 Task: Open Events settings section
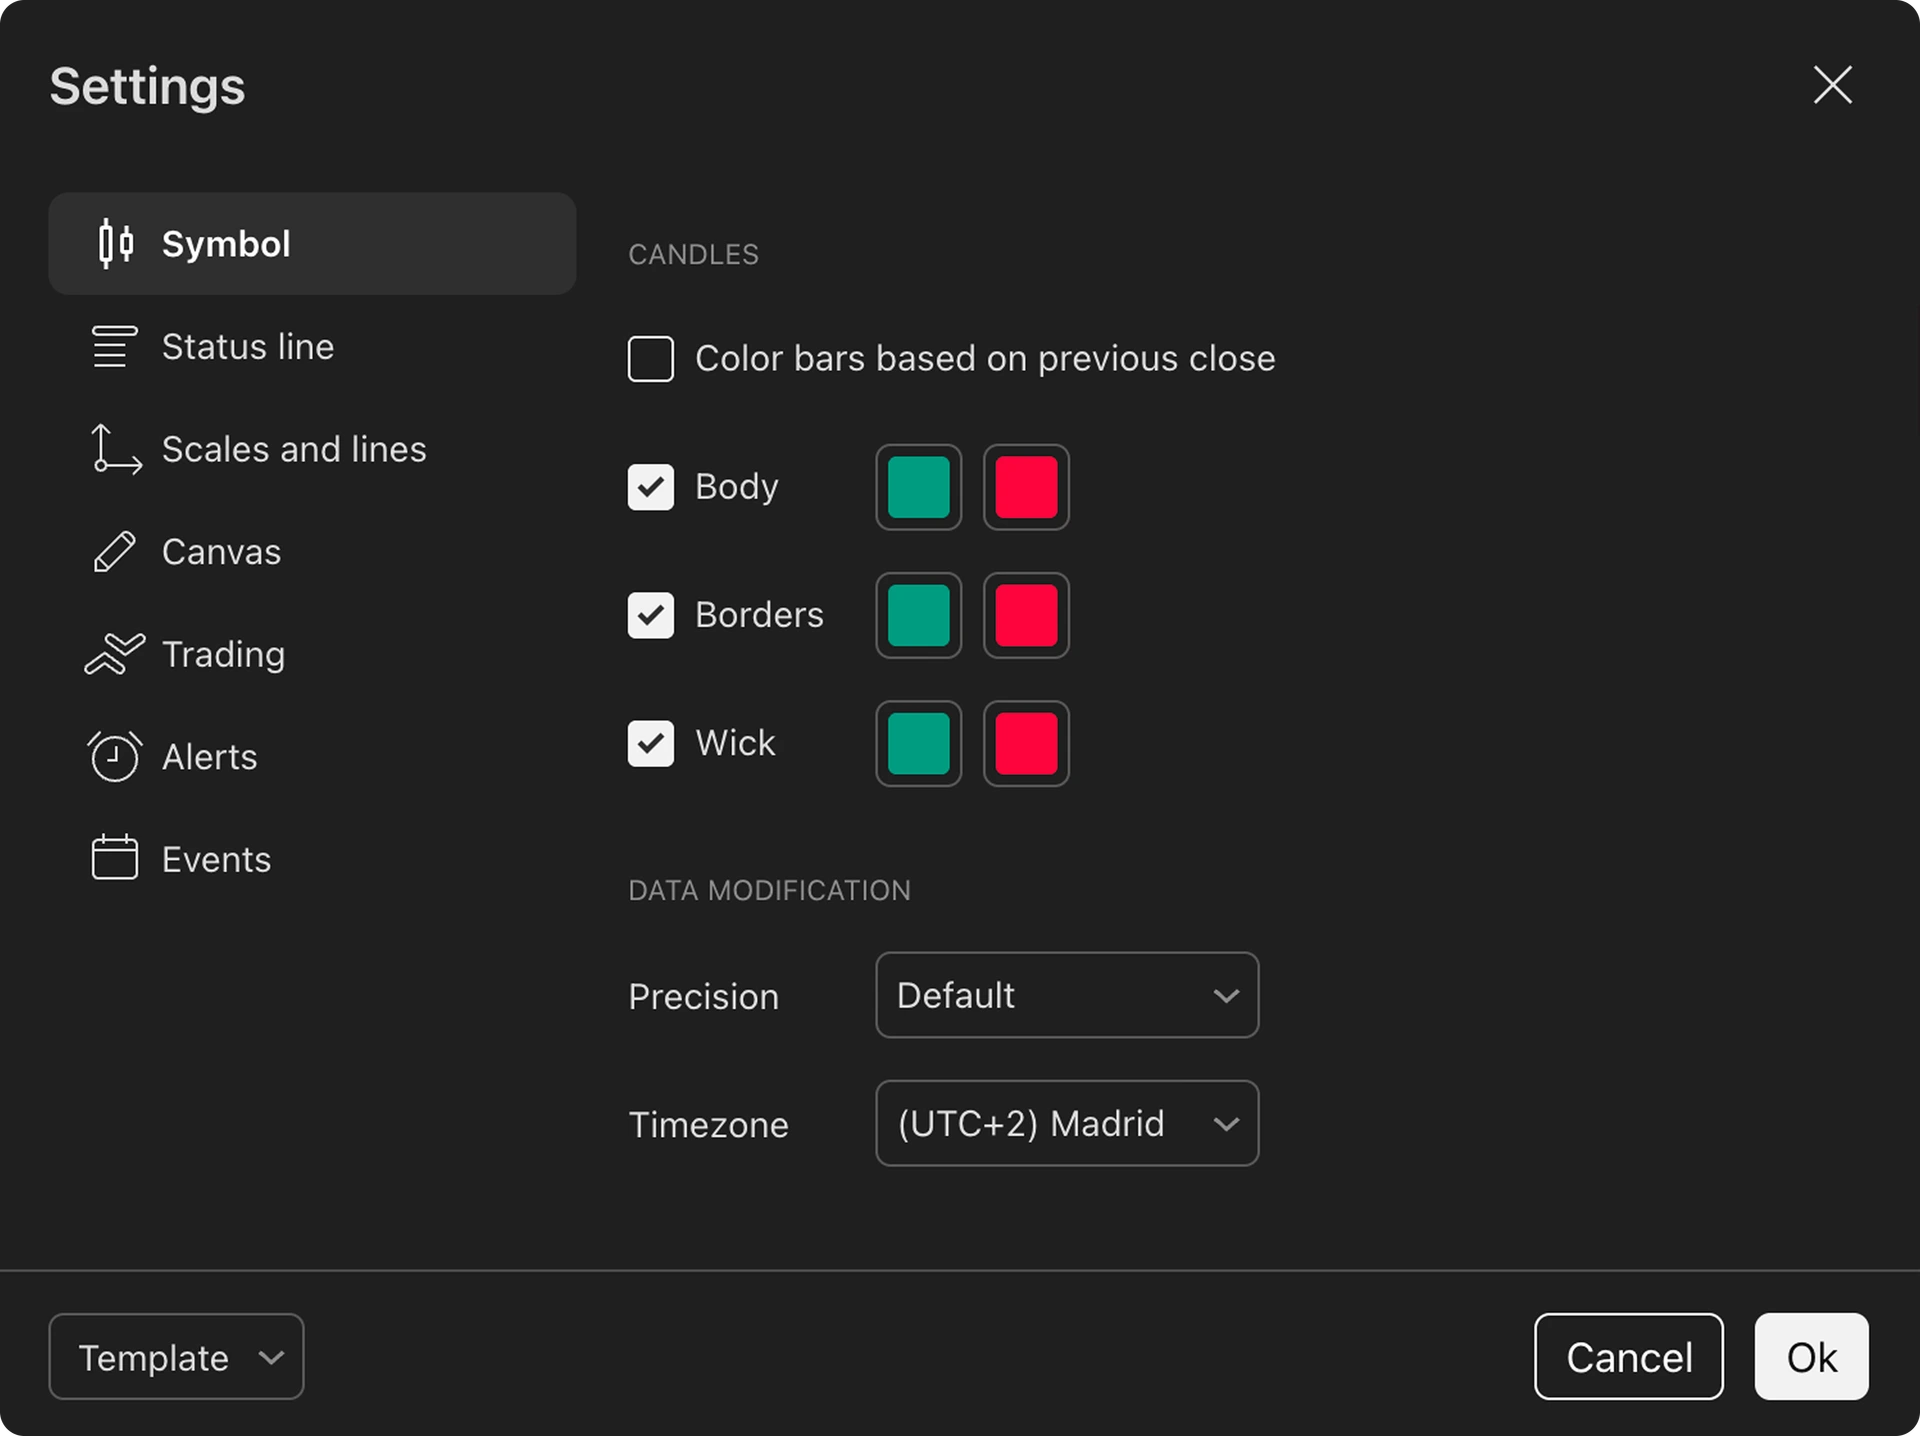312,859
